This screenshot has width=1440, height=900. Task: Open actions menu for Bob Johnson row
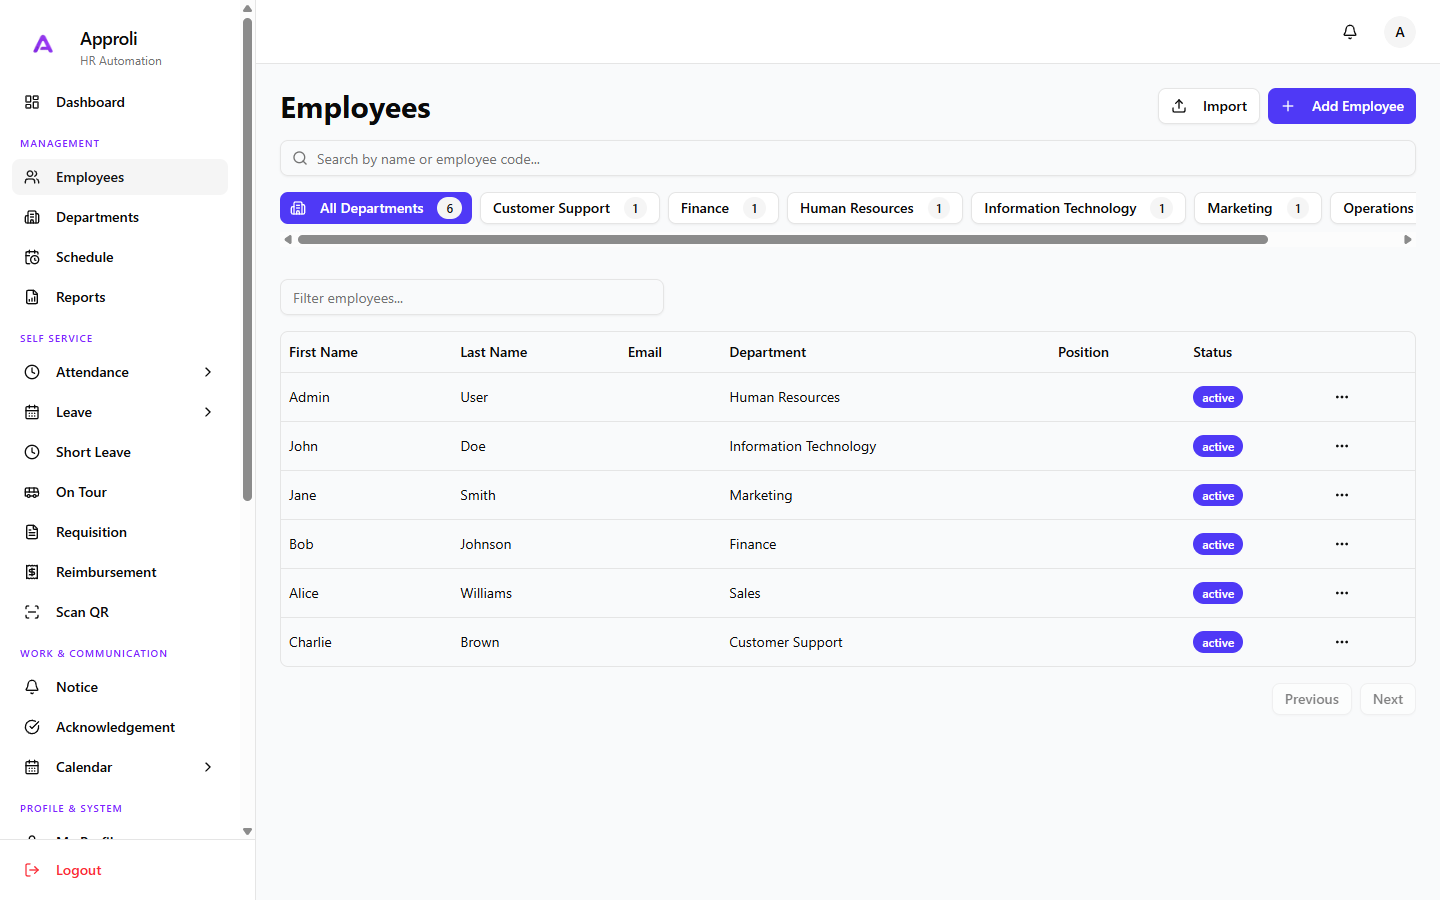(1342, 544)
